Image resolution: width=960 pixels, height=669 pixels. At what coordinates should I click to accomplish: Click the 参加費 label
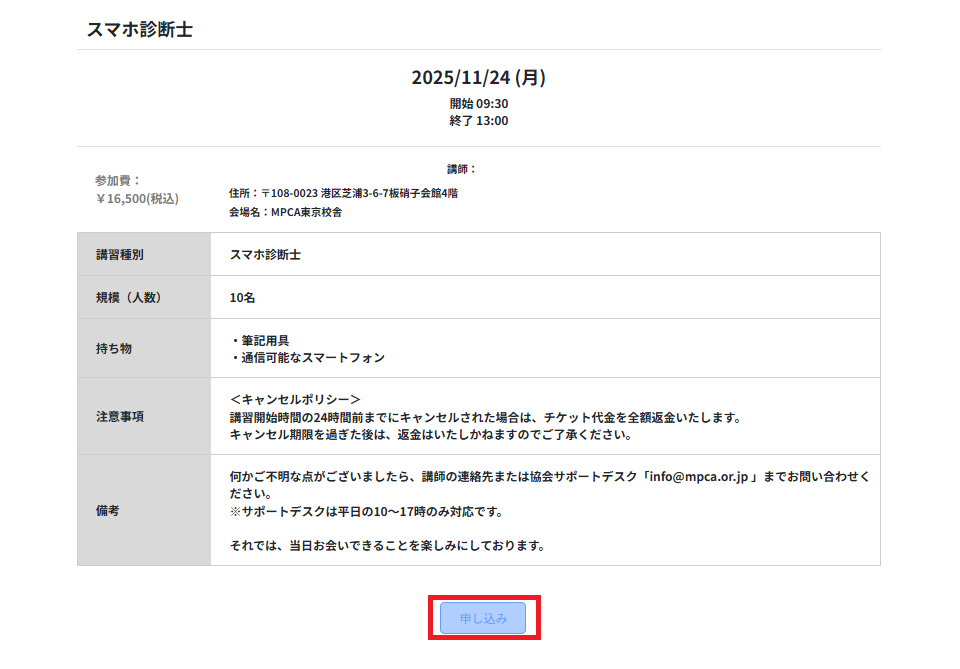tap(118, 180)
